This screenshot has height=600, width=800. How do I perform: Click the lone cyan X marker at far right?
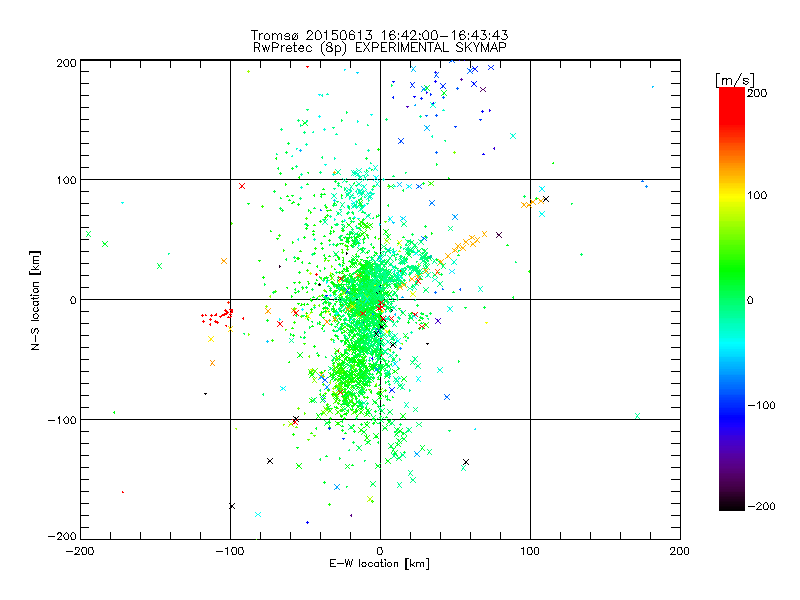click(x=637, y=416)
